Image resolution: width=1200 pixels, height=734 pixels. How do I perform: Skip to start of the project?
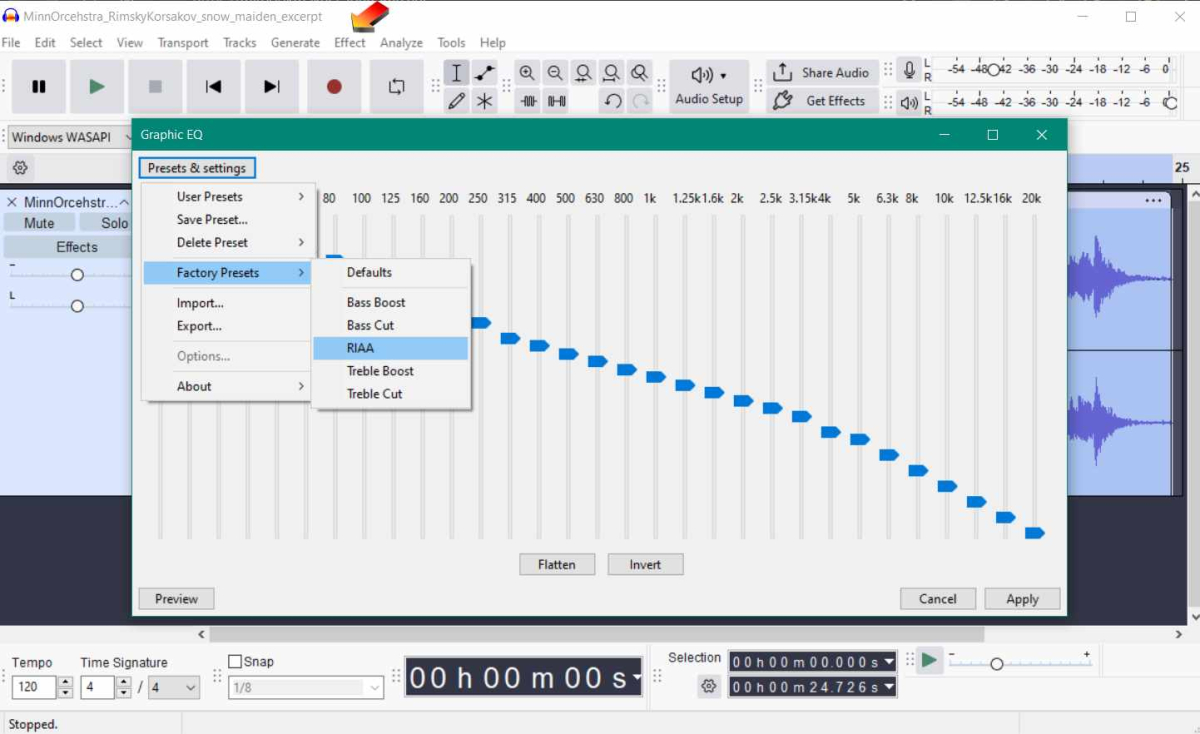[213, 87]
